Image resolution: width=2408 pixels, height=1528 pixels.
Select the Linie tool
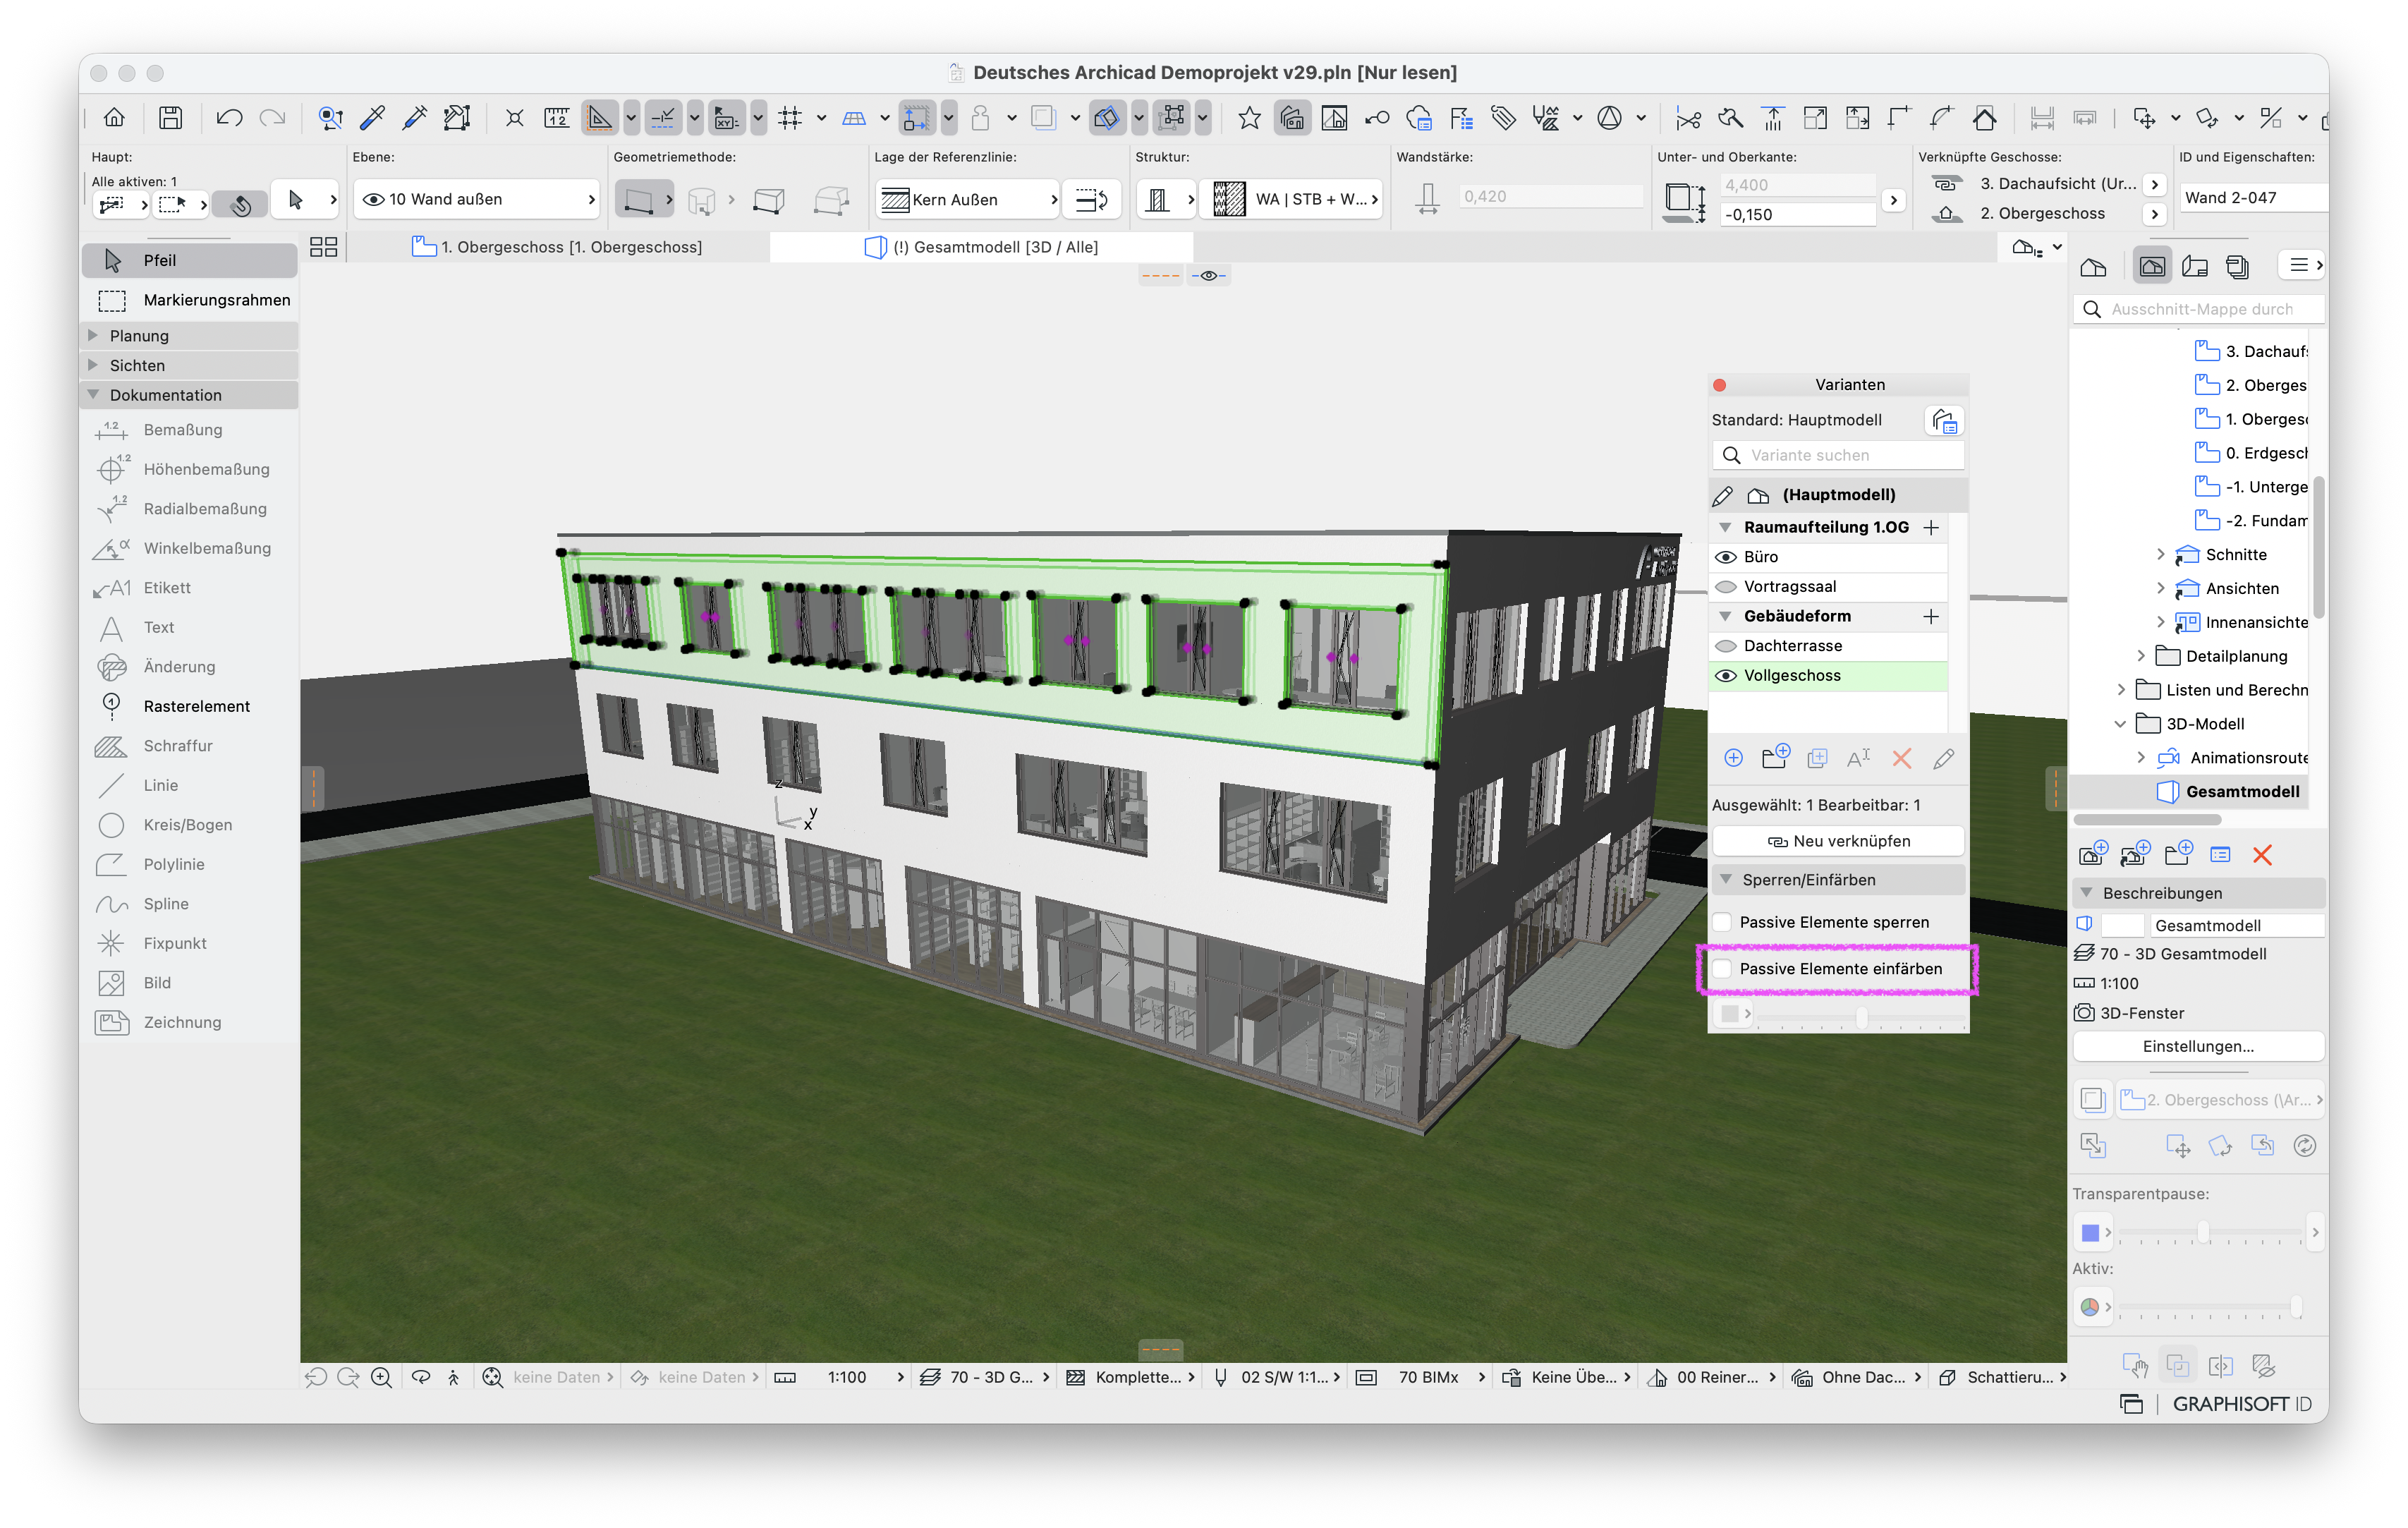pyautogui.click(x=190, y=785)
